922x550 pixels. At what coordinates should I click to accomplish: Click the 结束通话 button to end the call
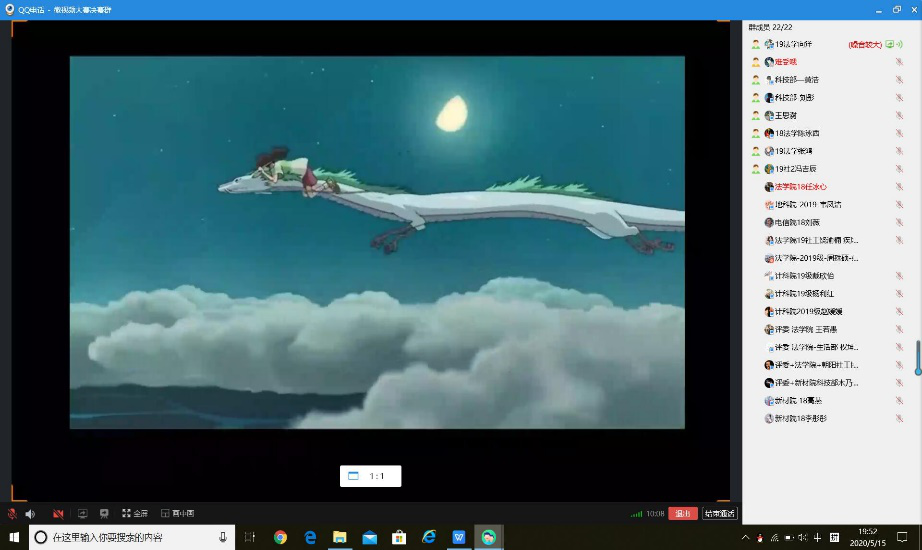coord(720,514)
